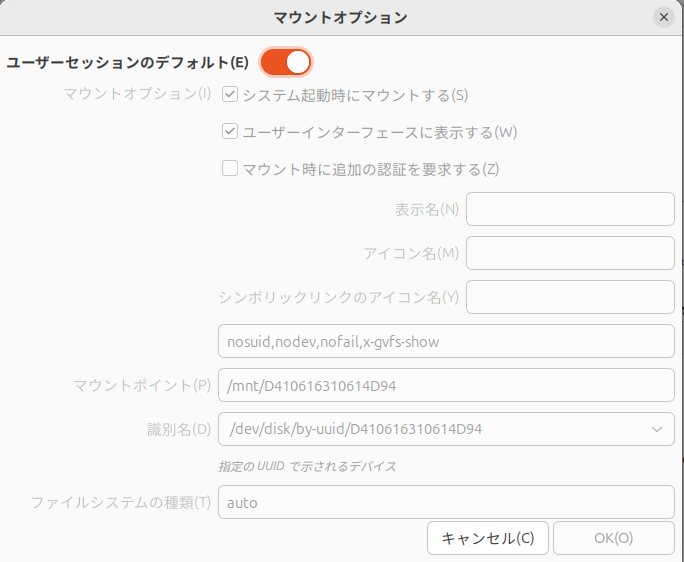This screenshot has width=684, height=562.
Task: Click the マウントオプション title bar
Action: [340, 17]
